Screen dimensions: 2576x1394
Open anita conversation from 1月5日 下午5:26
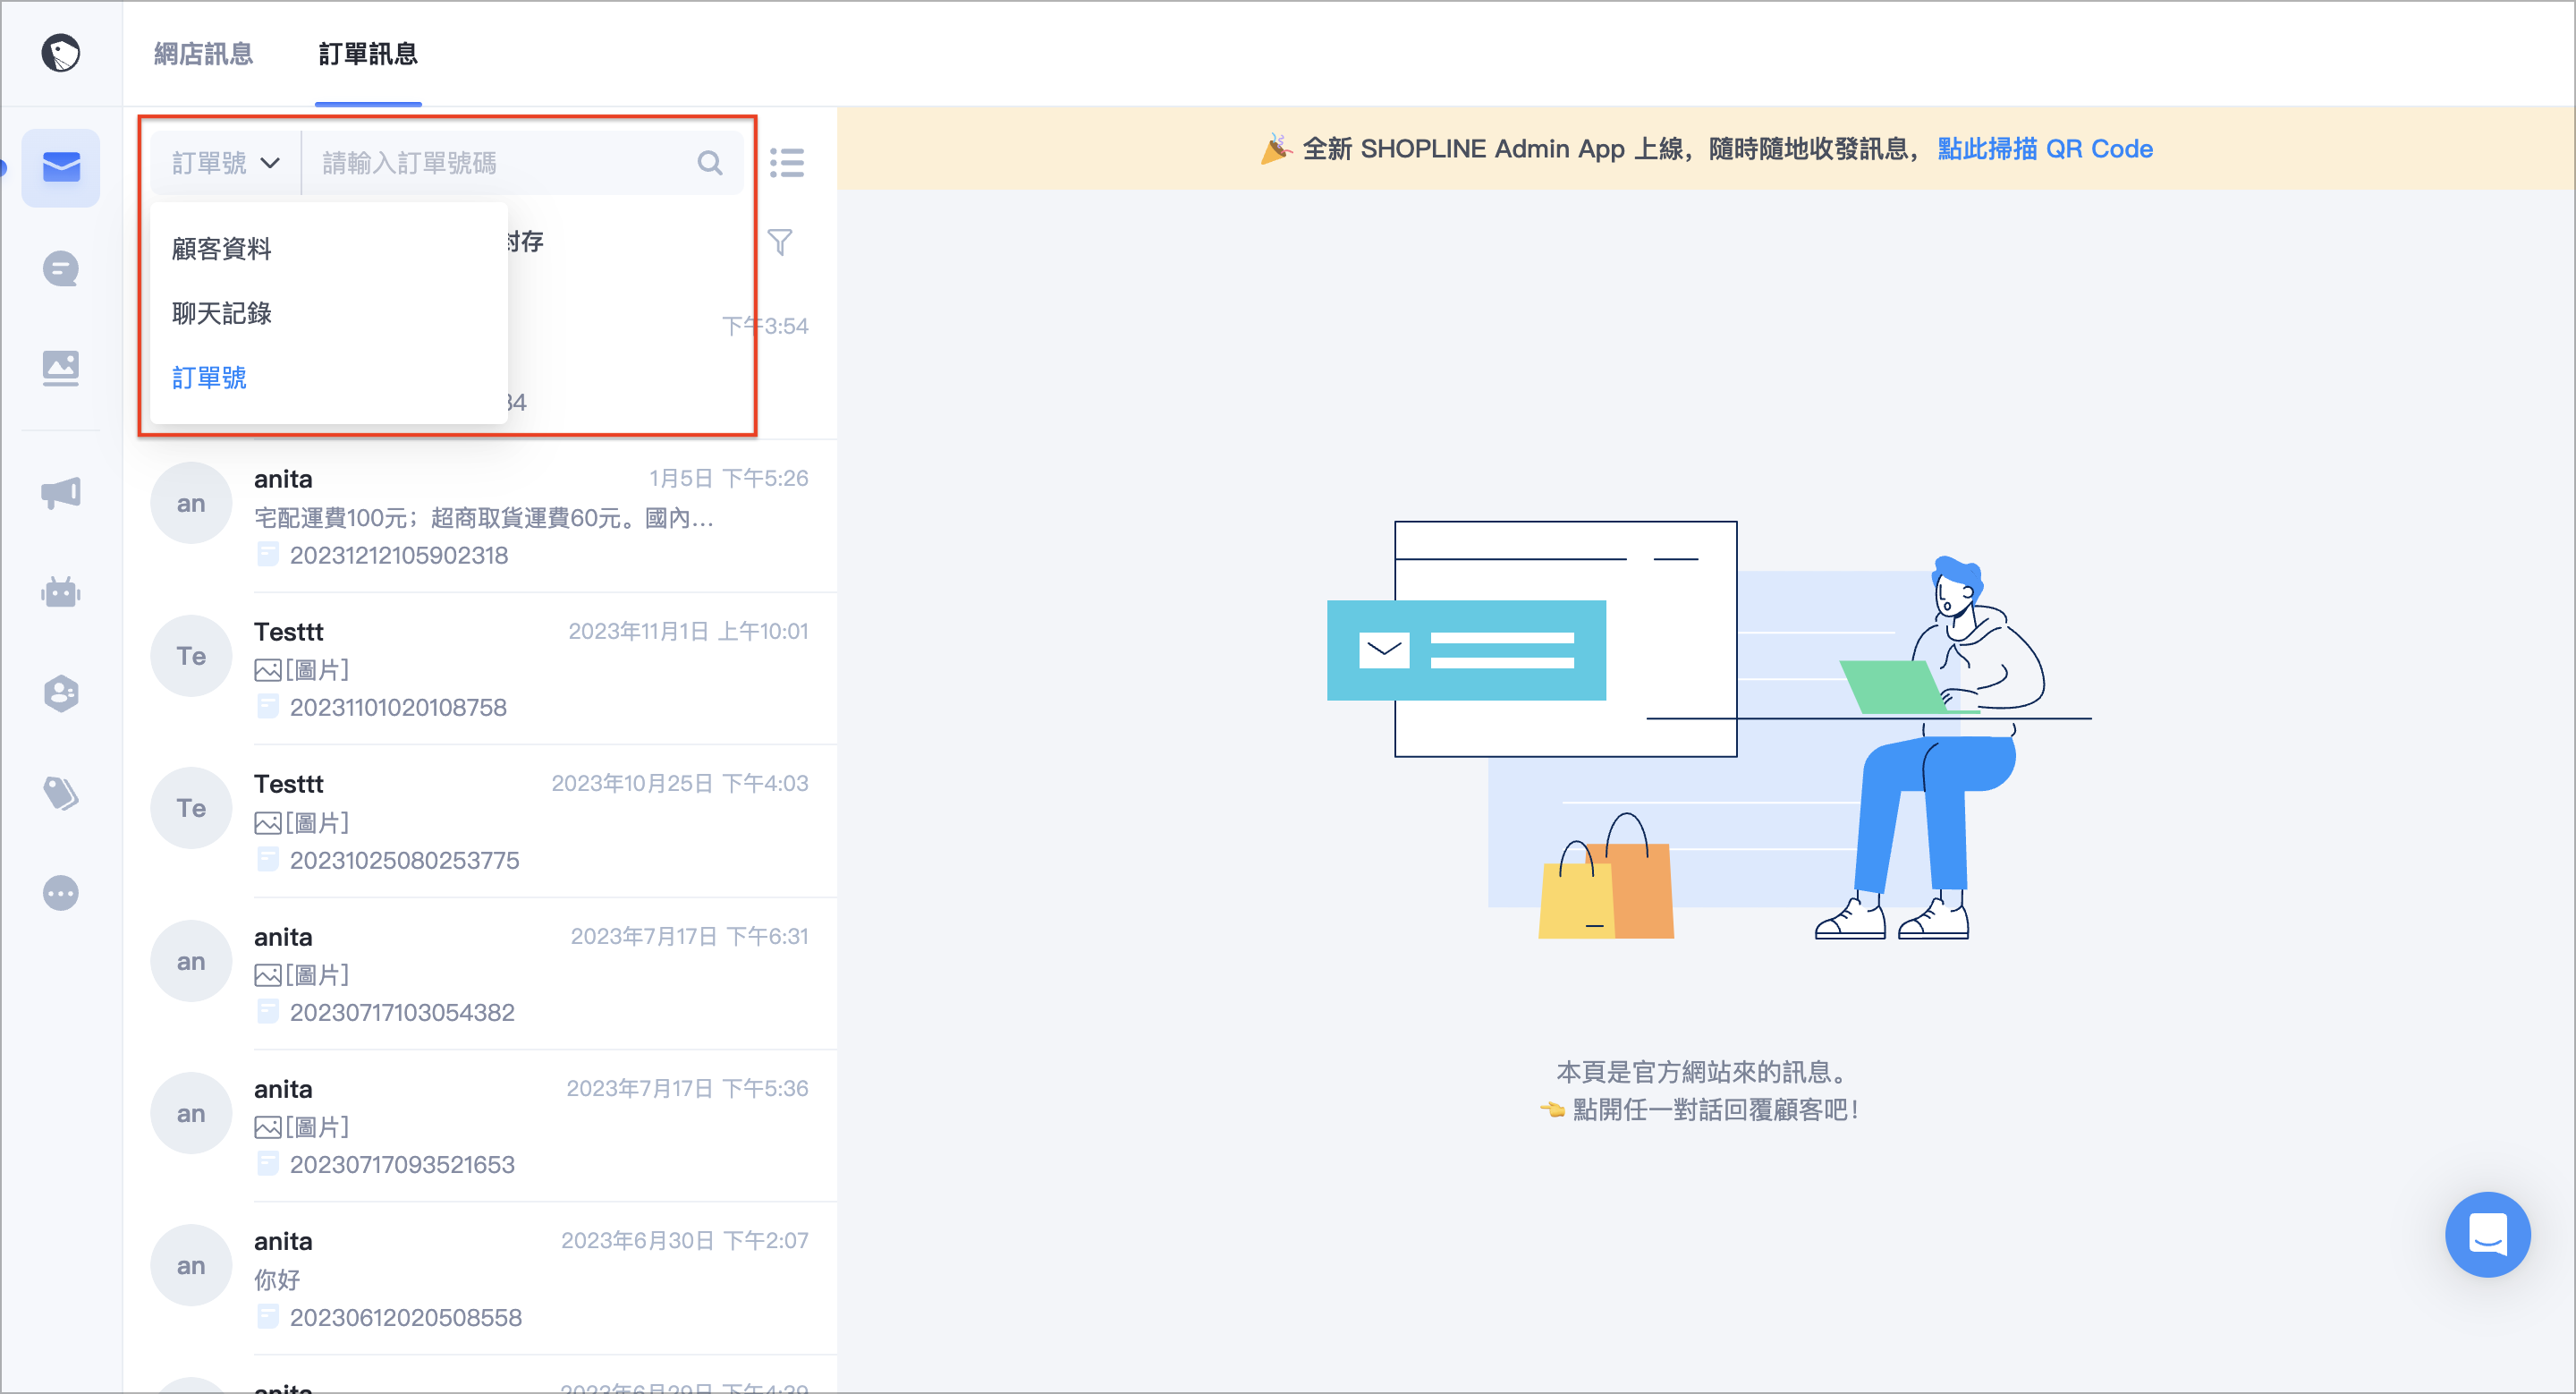(481, 516)
